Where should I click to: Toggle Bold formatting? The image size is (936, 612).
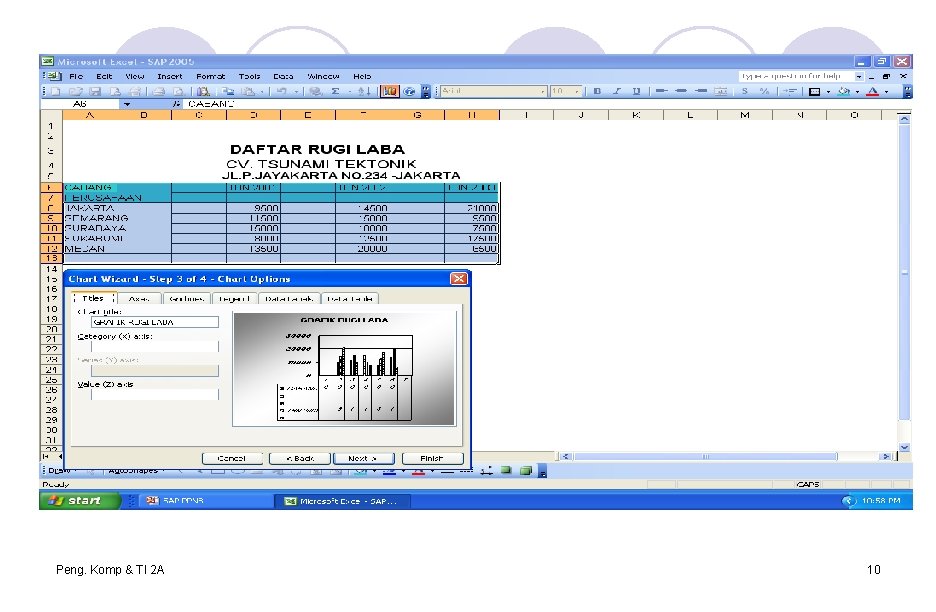pos(597,91)
